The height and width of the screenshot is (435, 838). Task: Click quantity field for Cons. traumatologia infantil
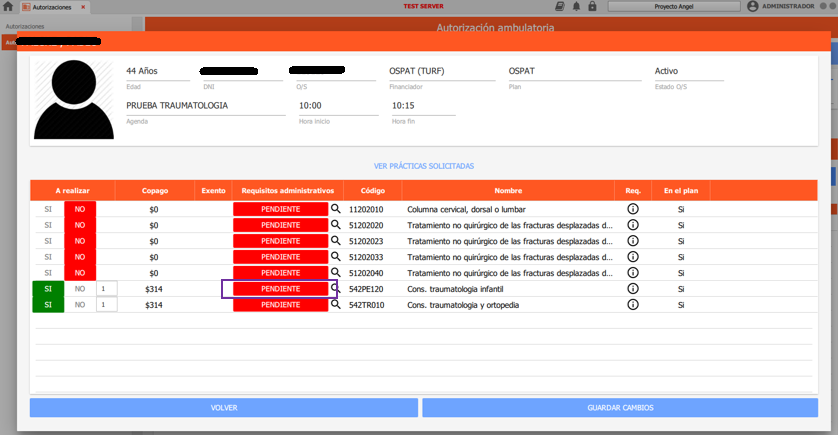click(106, 289)
